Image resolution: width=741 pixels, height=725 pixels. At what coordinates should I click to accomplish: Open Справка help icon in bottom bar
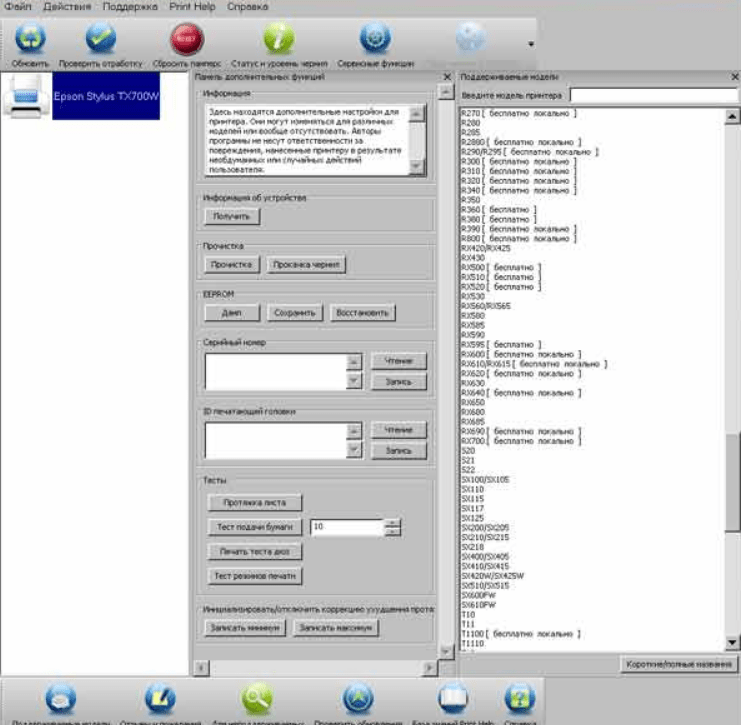(520, 698)
